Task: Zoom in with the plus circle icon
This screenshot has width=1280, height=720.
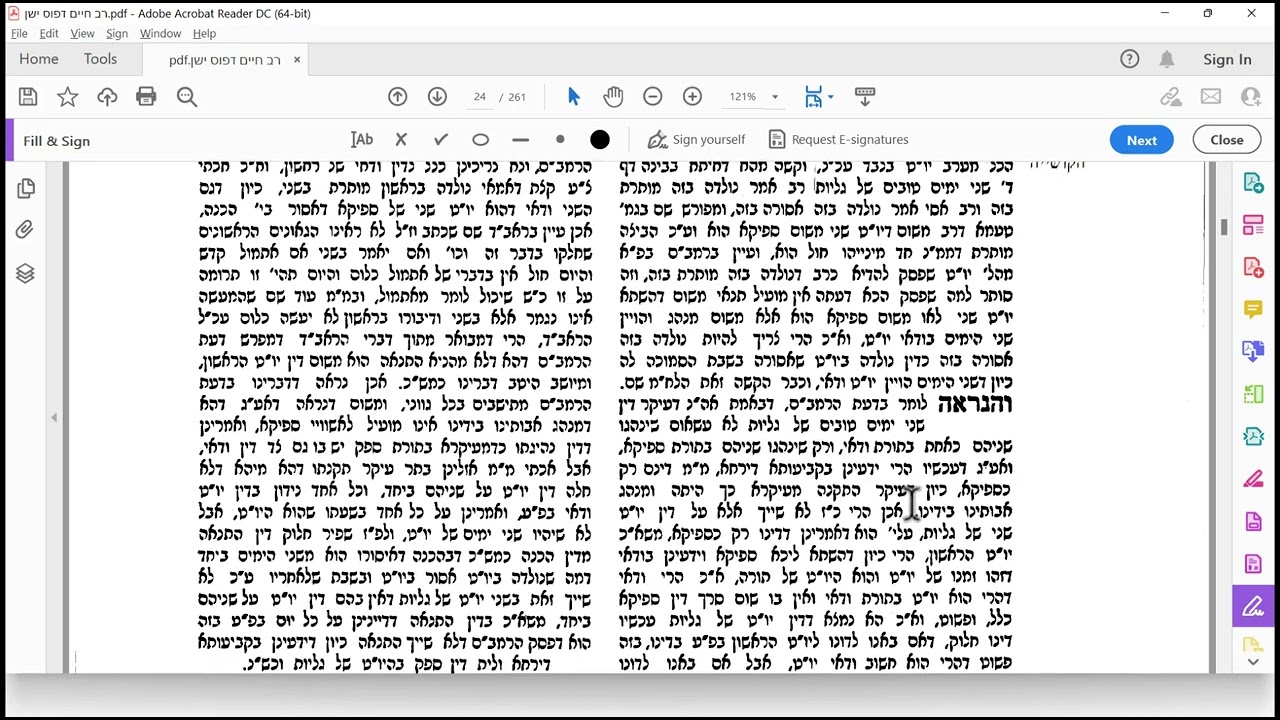Action: tap(692, 97)
